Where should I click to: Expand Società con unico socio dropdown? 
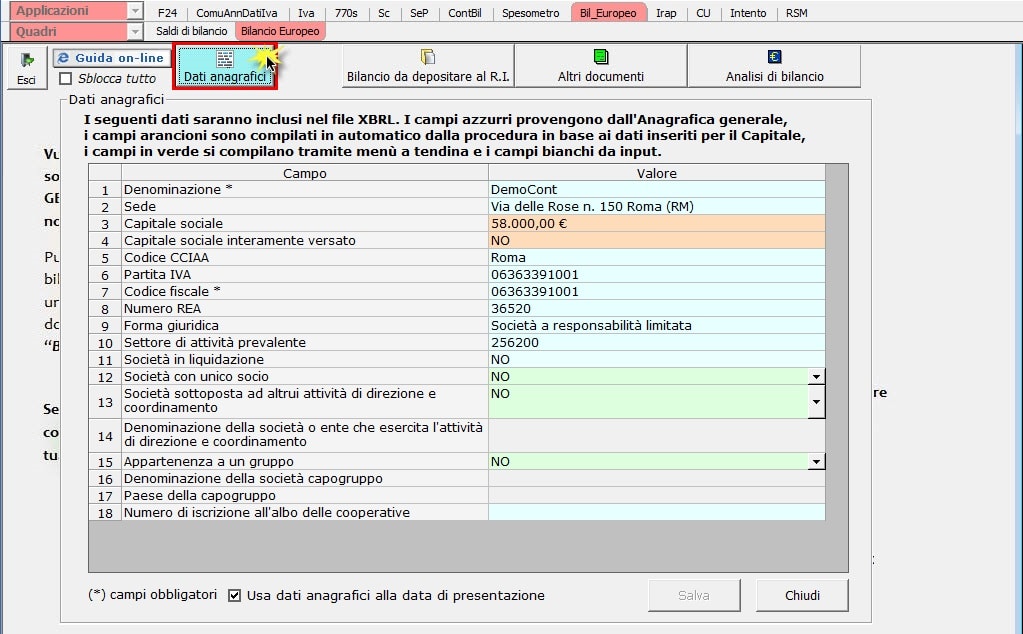coord(816,377)
